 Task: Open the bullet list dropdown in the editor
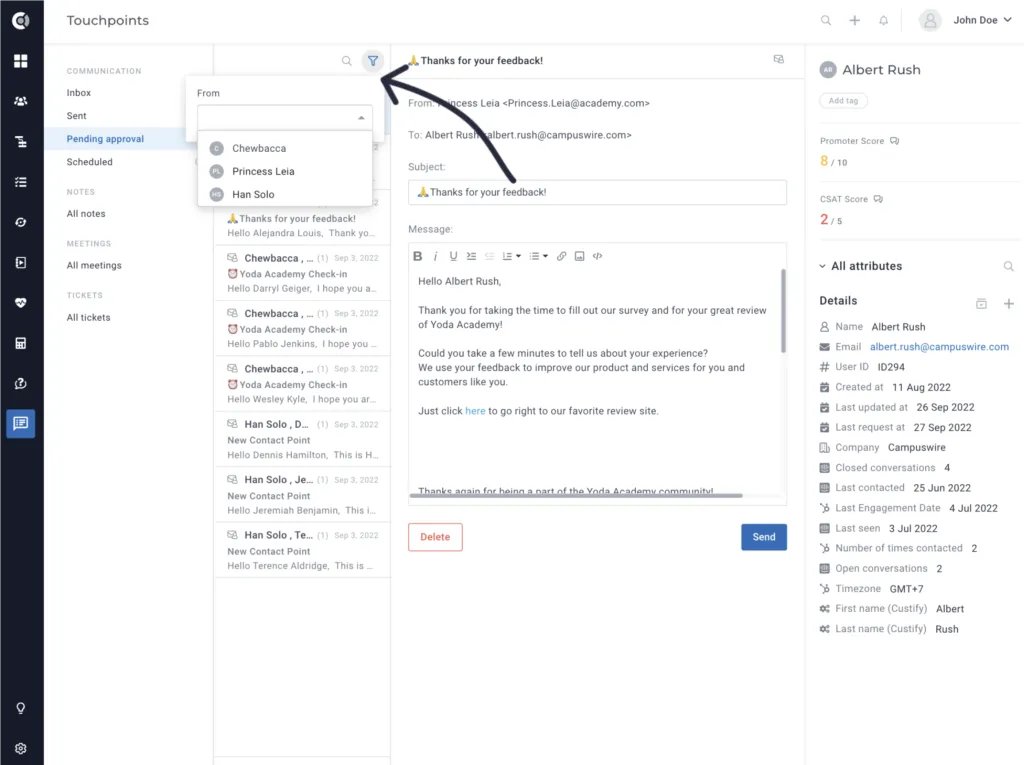click(539, 256)
